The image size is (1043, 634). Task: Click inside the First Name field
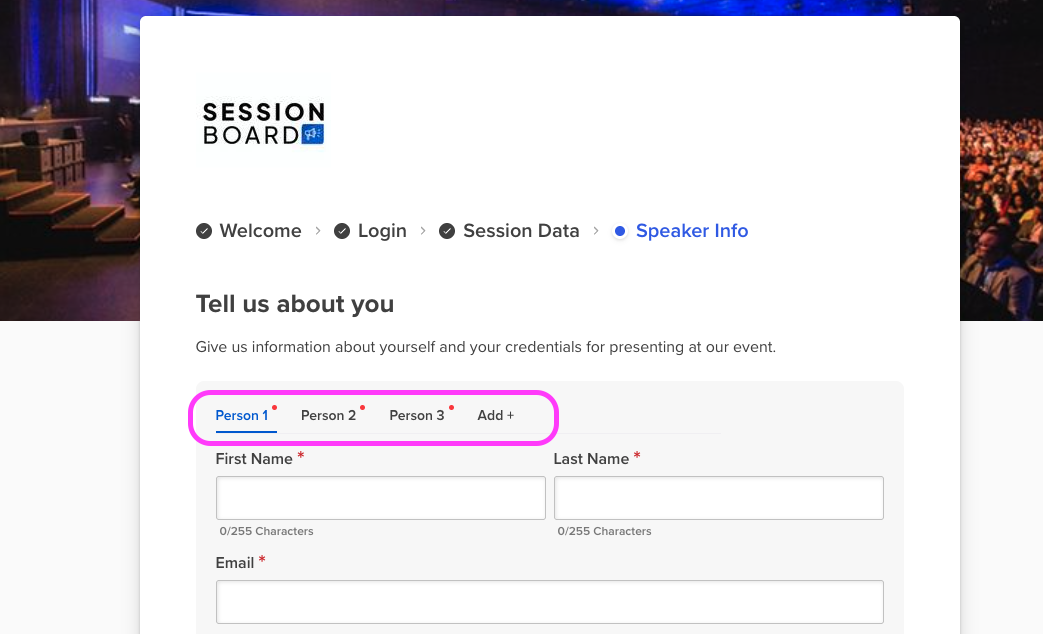(380, 497)
